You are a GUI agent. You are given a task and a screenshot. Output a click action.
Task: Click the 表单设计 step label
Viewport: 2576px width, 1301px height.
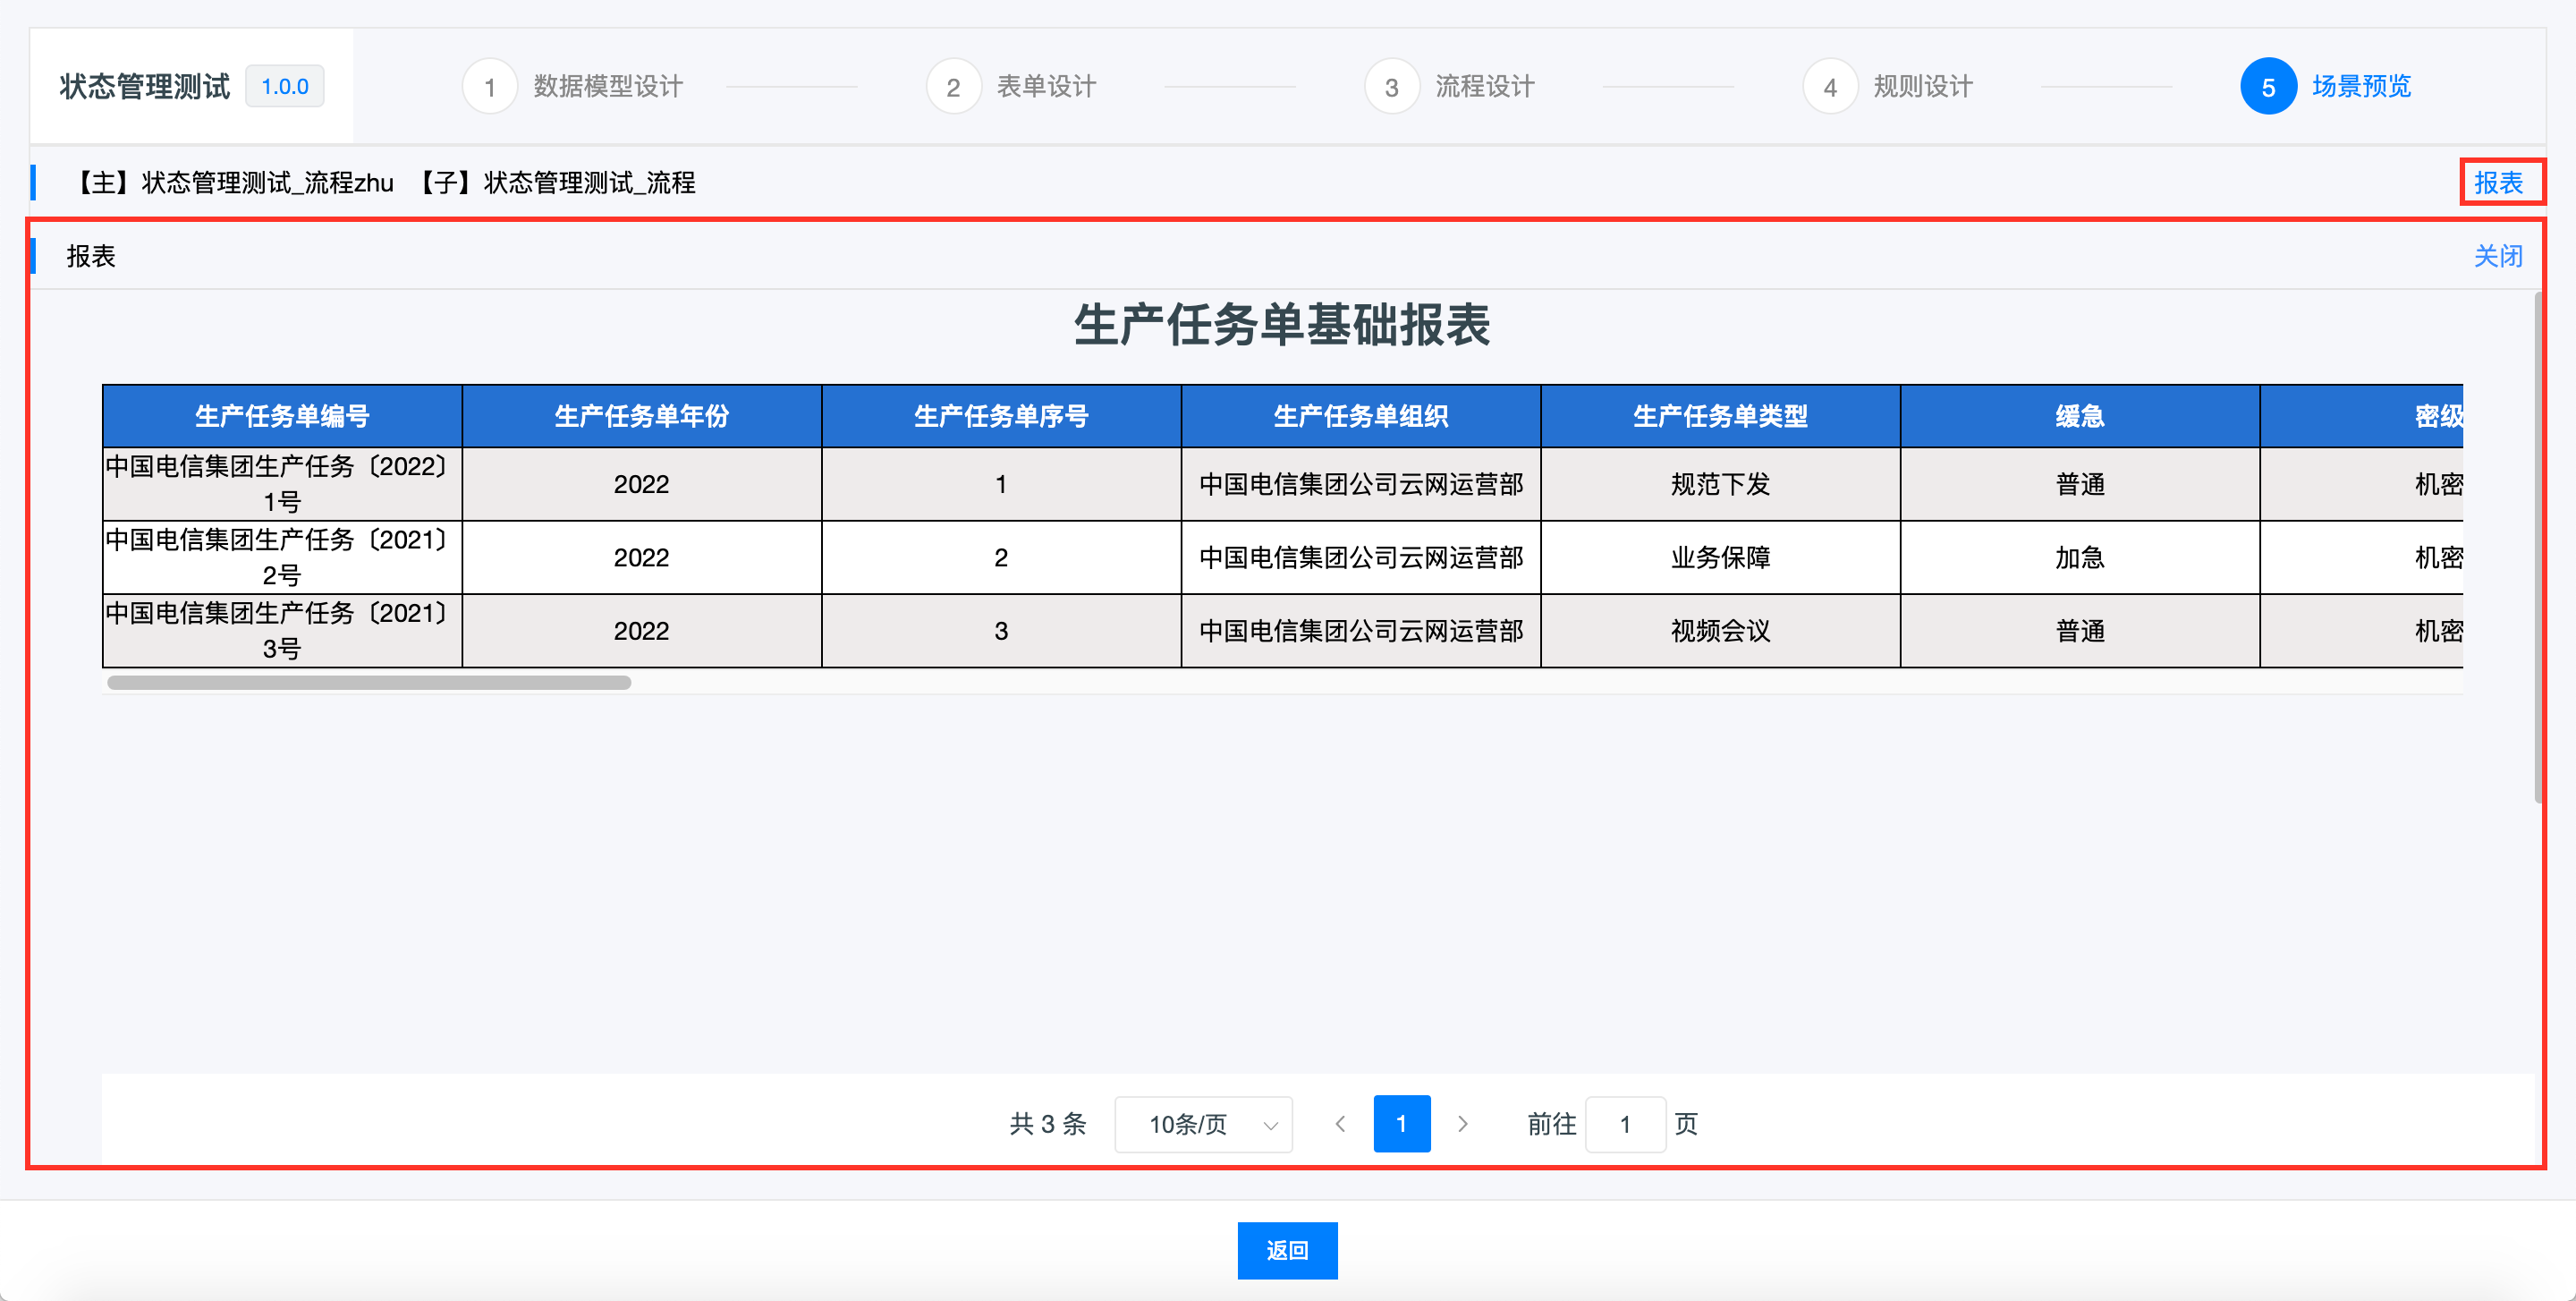tap(1046, 87)
